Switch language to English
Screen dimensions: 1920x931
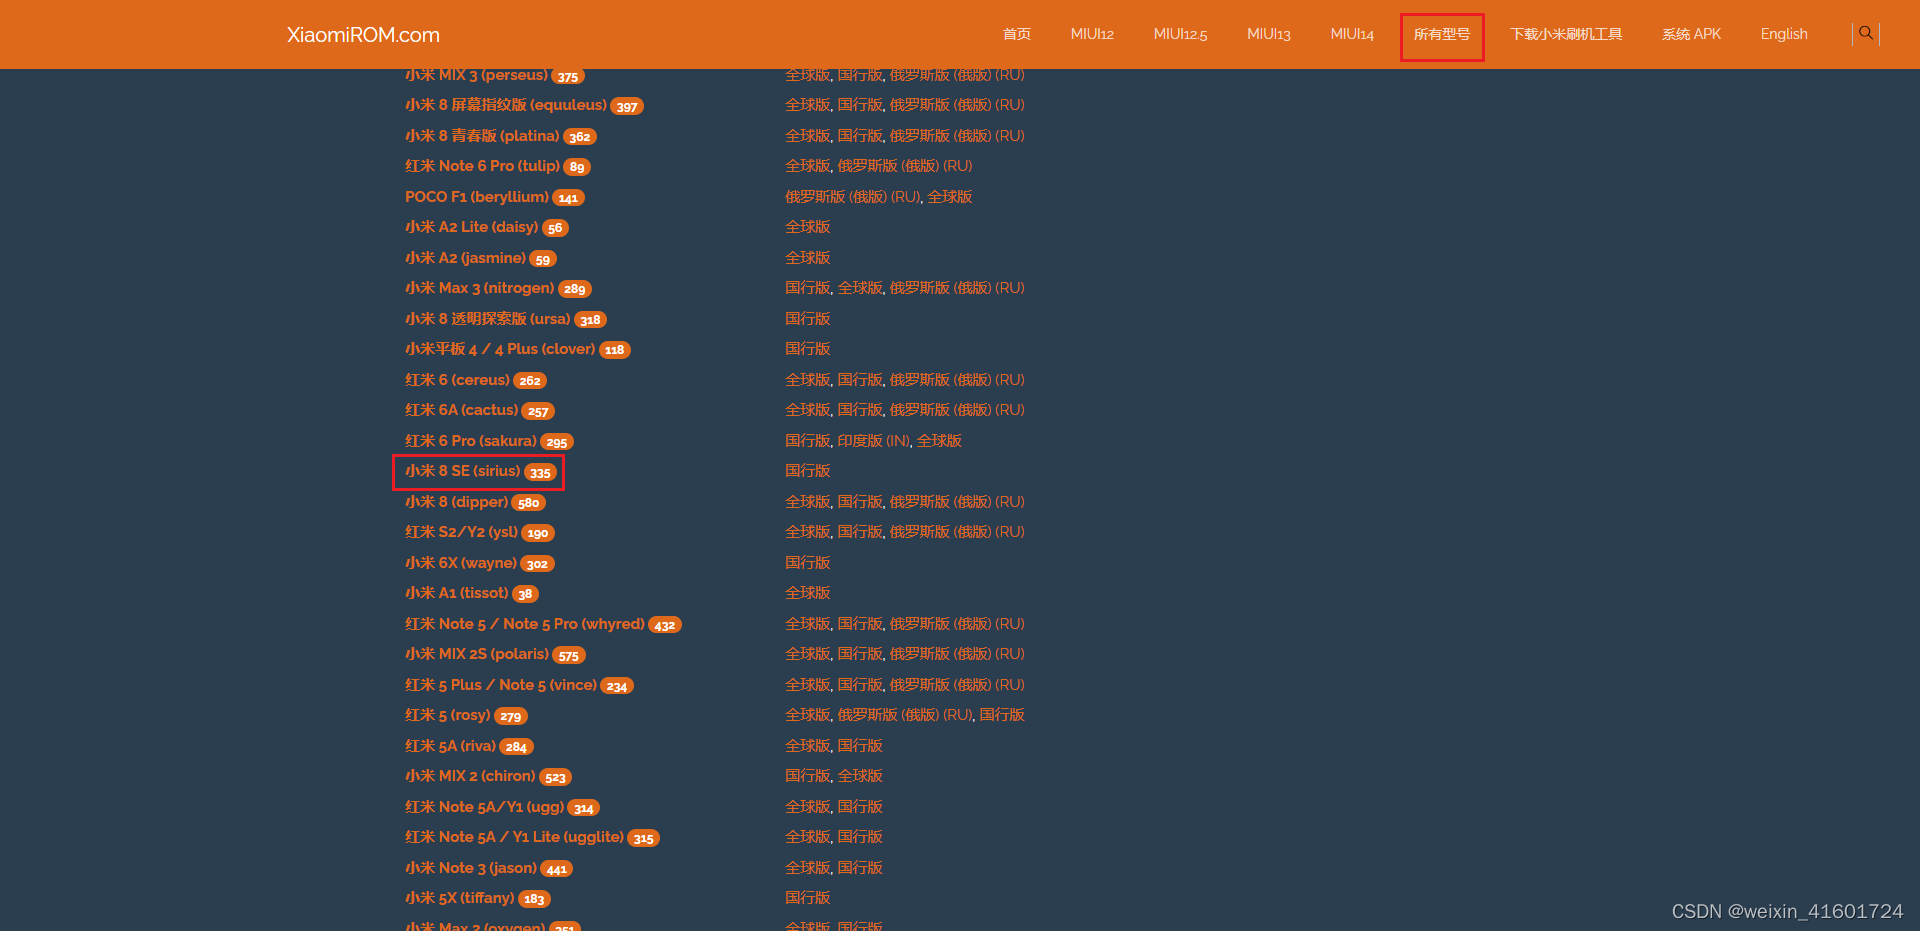pyautogui.click(x=1784, y=34)
